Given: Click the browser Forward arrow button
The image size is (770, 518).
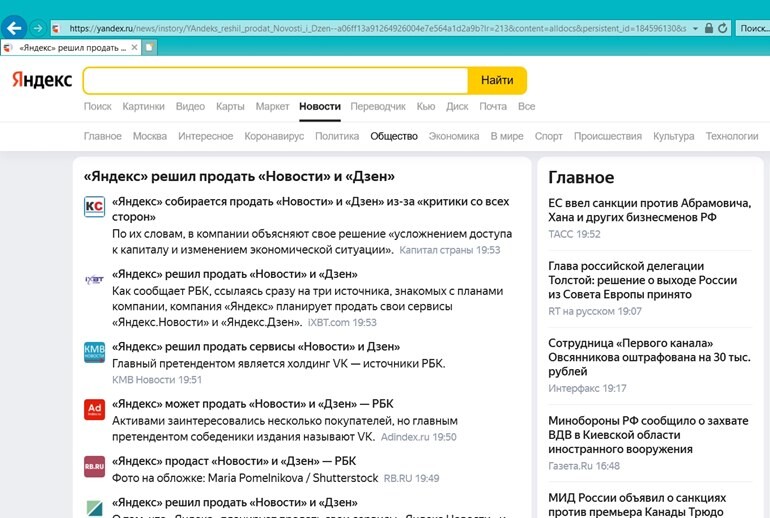Looking at the screenshot, I should [37, 28].
